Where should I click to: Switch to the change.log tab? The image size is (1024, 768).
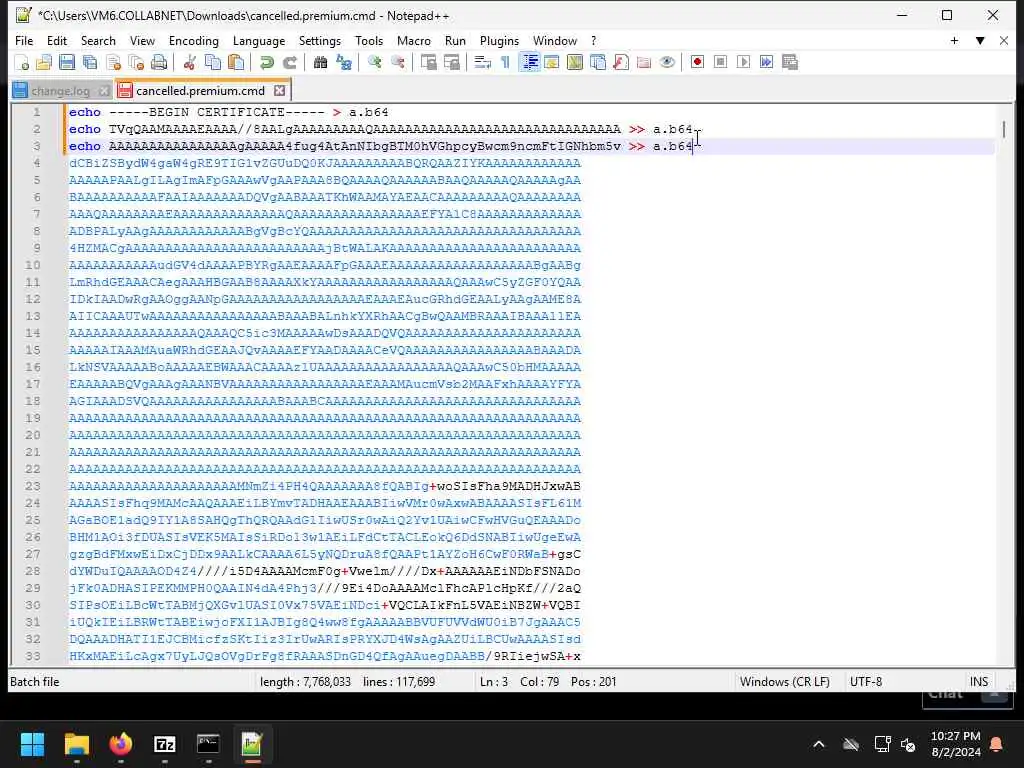(60, 91)
